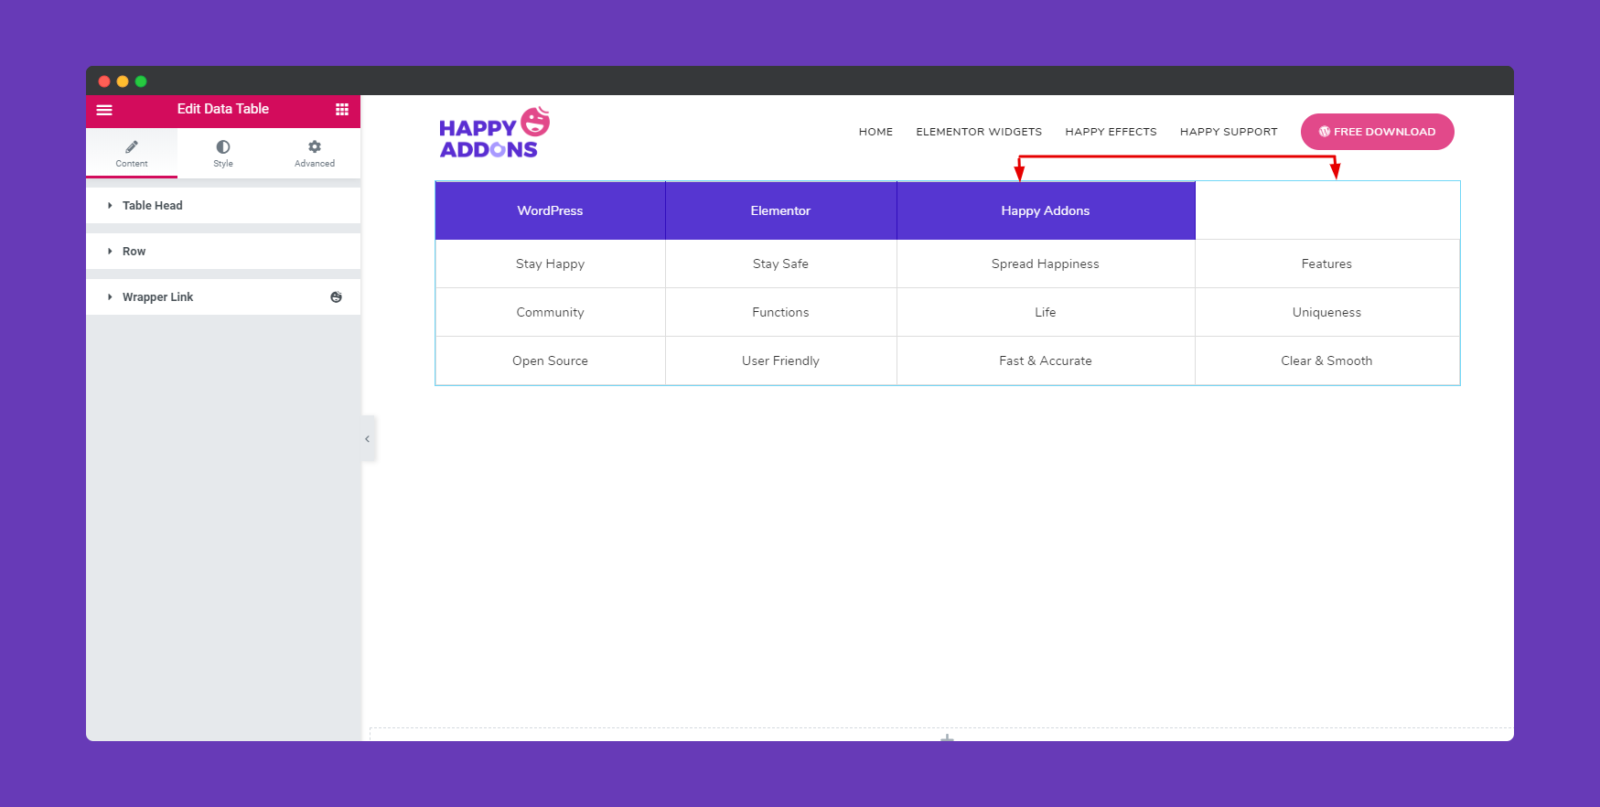Switch to the Style tab
1600x807 pixels.
point(223,153)
